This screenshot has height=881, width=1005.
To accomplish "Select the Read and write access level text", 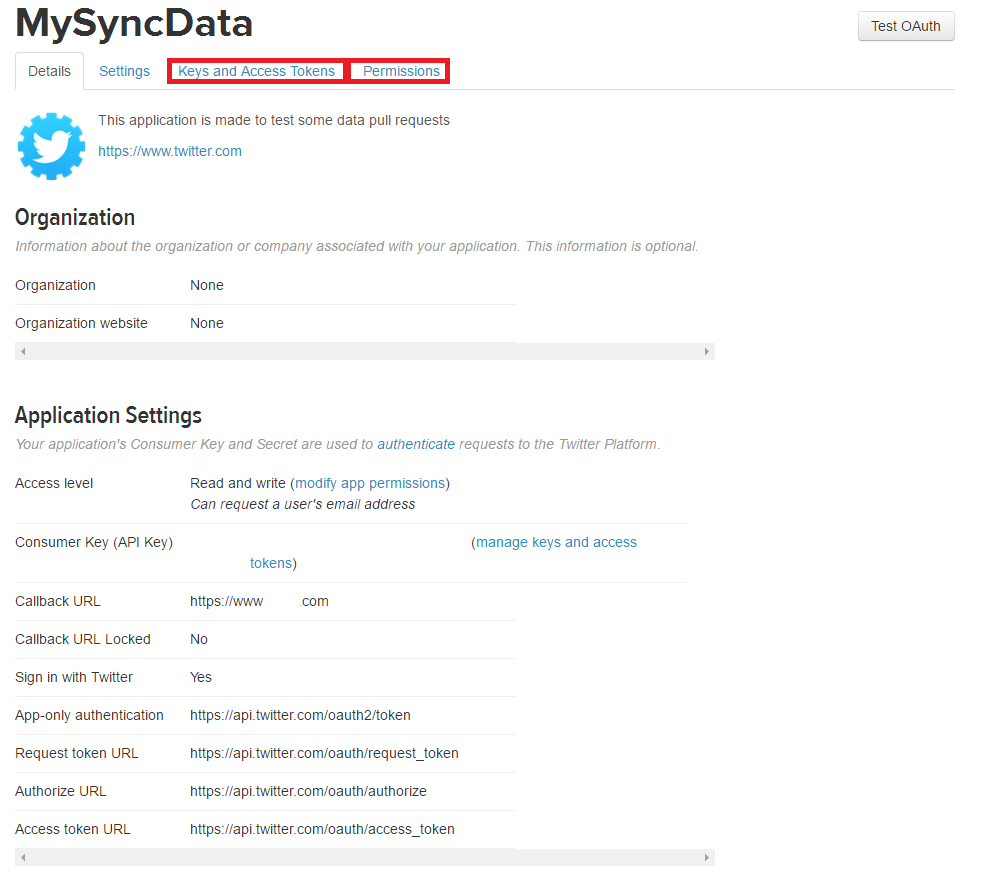I will 238,483.
